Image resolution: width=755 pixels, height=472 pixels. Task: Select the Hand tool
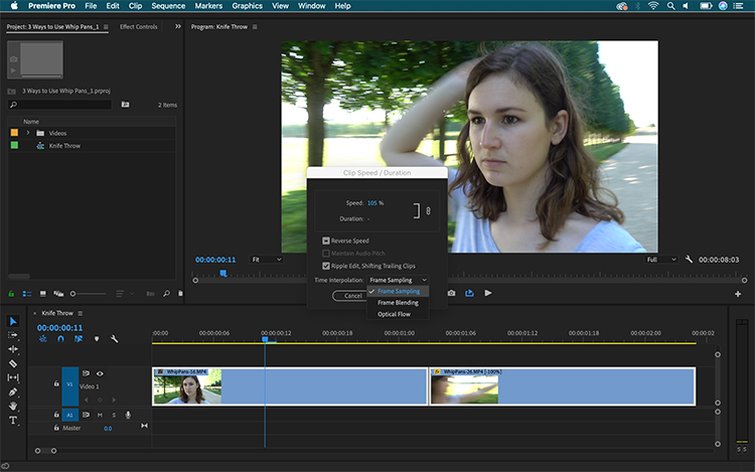14,406
